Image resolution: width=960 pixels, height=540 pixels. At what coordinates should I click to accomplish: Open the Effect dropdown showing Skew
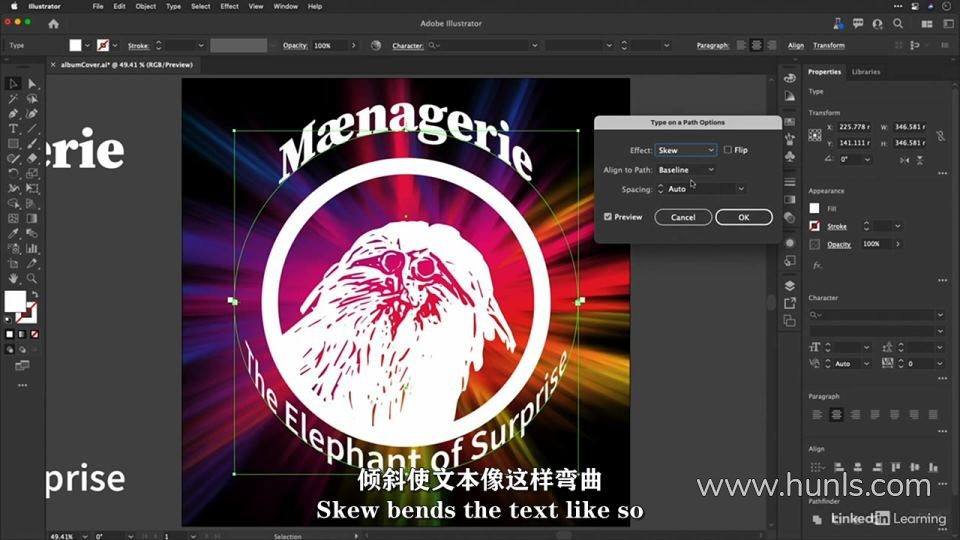(x=686, y=150)
